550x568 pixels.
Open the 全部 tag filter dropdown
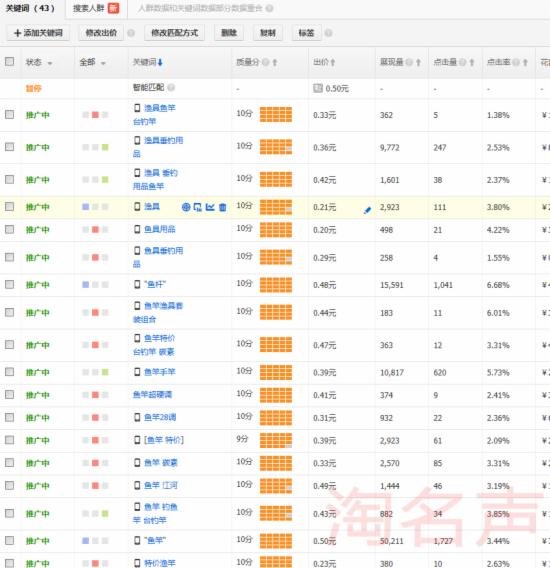103,63
